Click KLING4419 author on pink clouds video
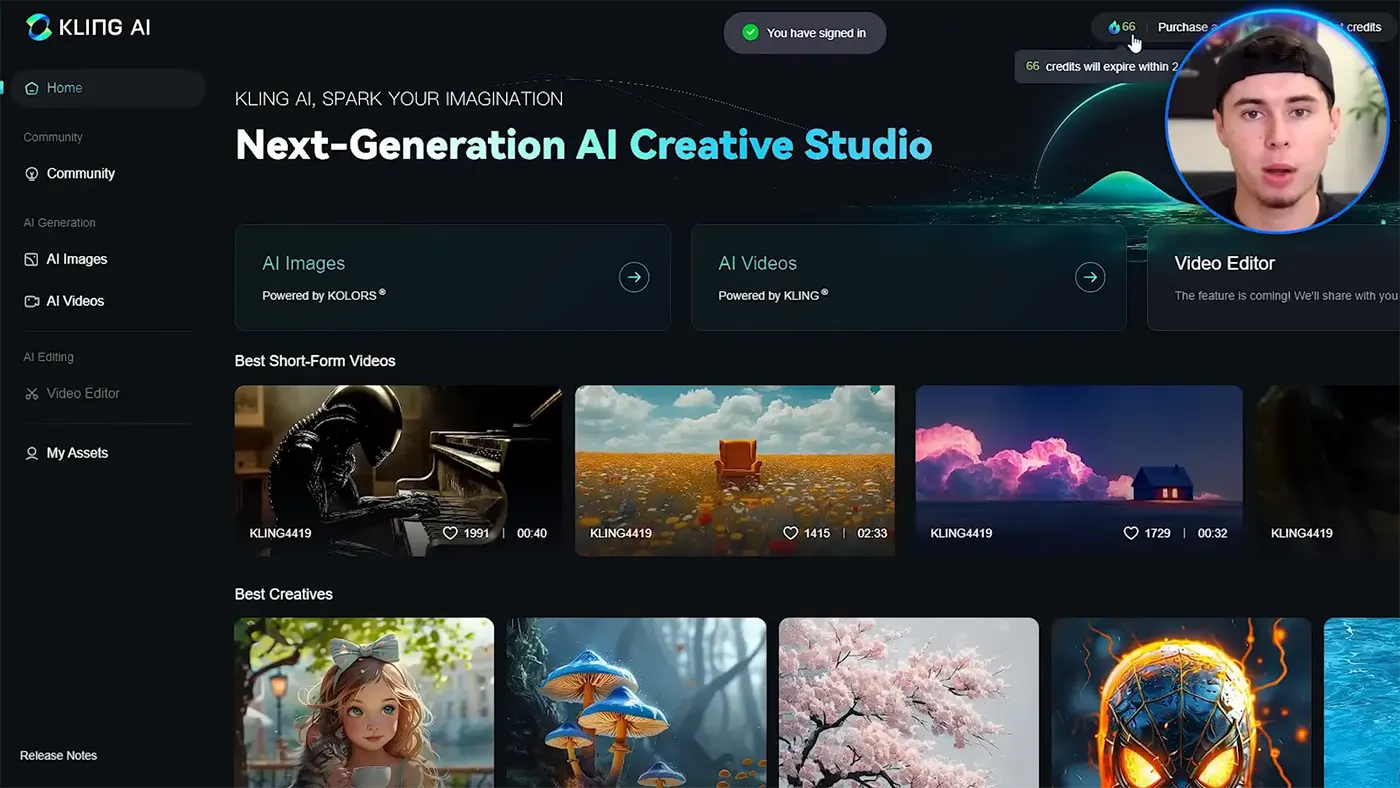 point(961,533)
